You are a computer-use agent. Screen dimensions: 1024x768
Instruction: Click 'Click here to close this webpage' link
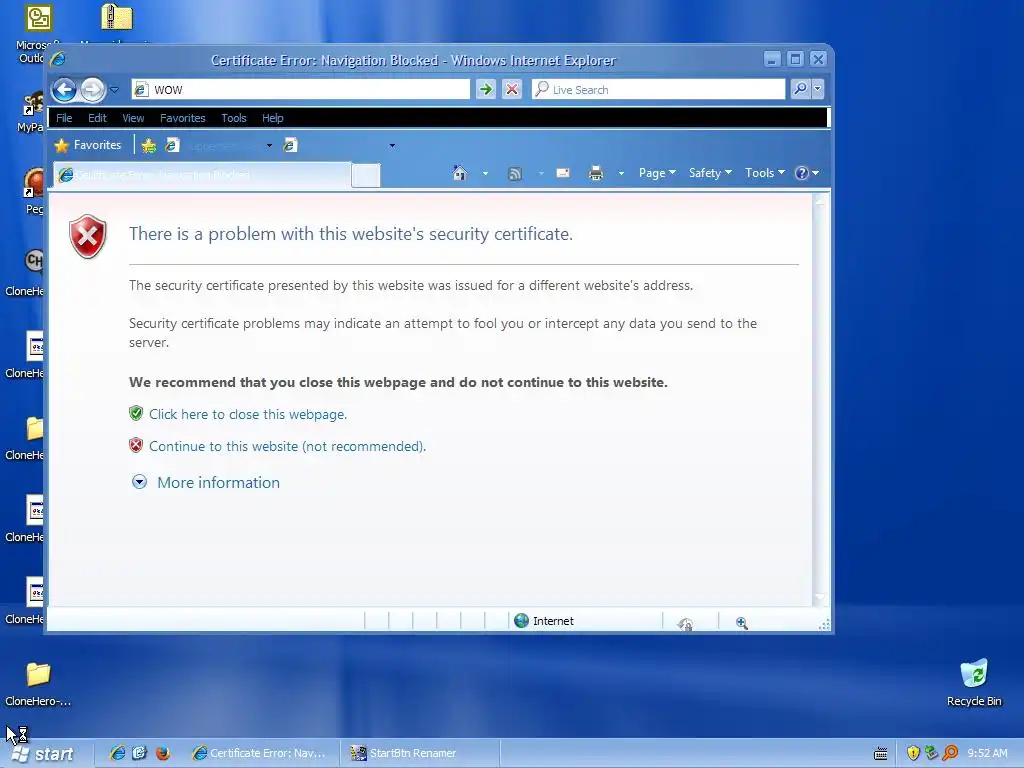[248, 415]
